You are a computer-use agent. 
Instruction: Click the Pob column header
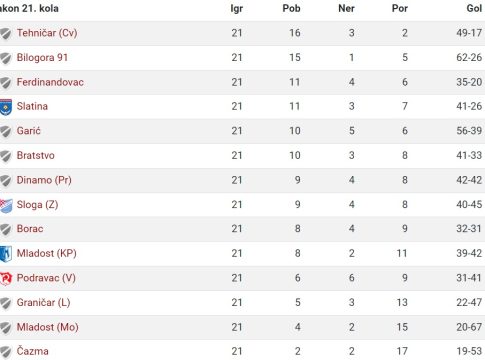click(291, 8)
